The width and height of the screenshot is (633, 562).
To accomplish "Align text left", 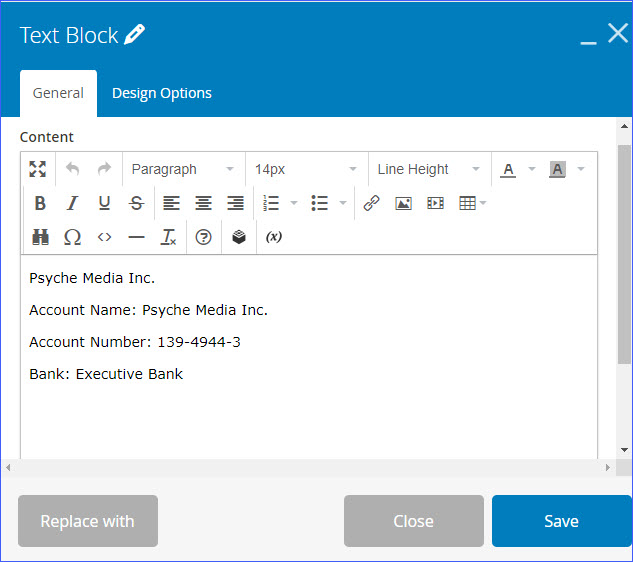I will coord(171,203).
